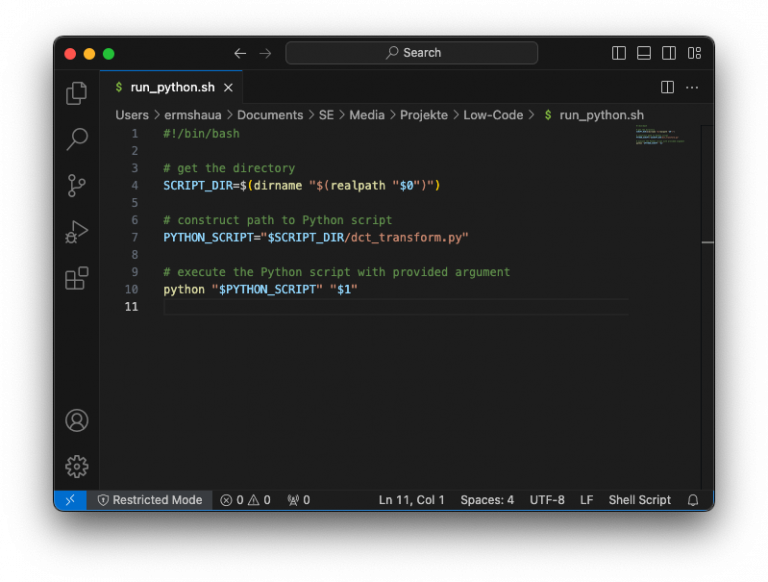Toggle the primary side bar visibility
Image resolution: width=768 pixels, height=582 pixels.
click(619, 53)
